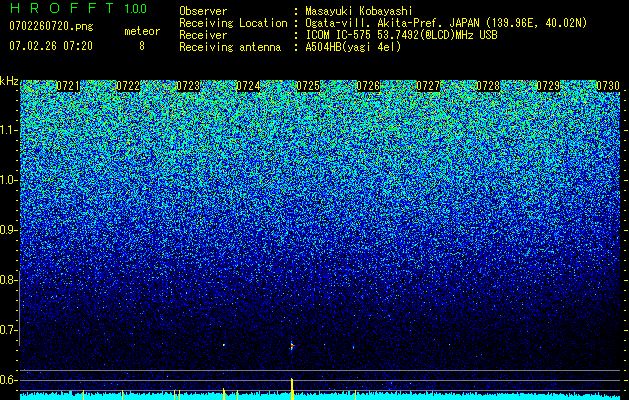Click the 0728 time marker
Screen dimensions: 629x400
click(488, 86)
